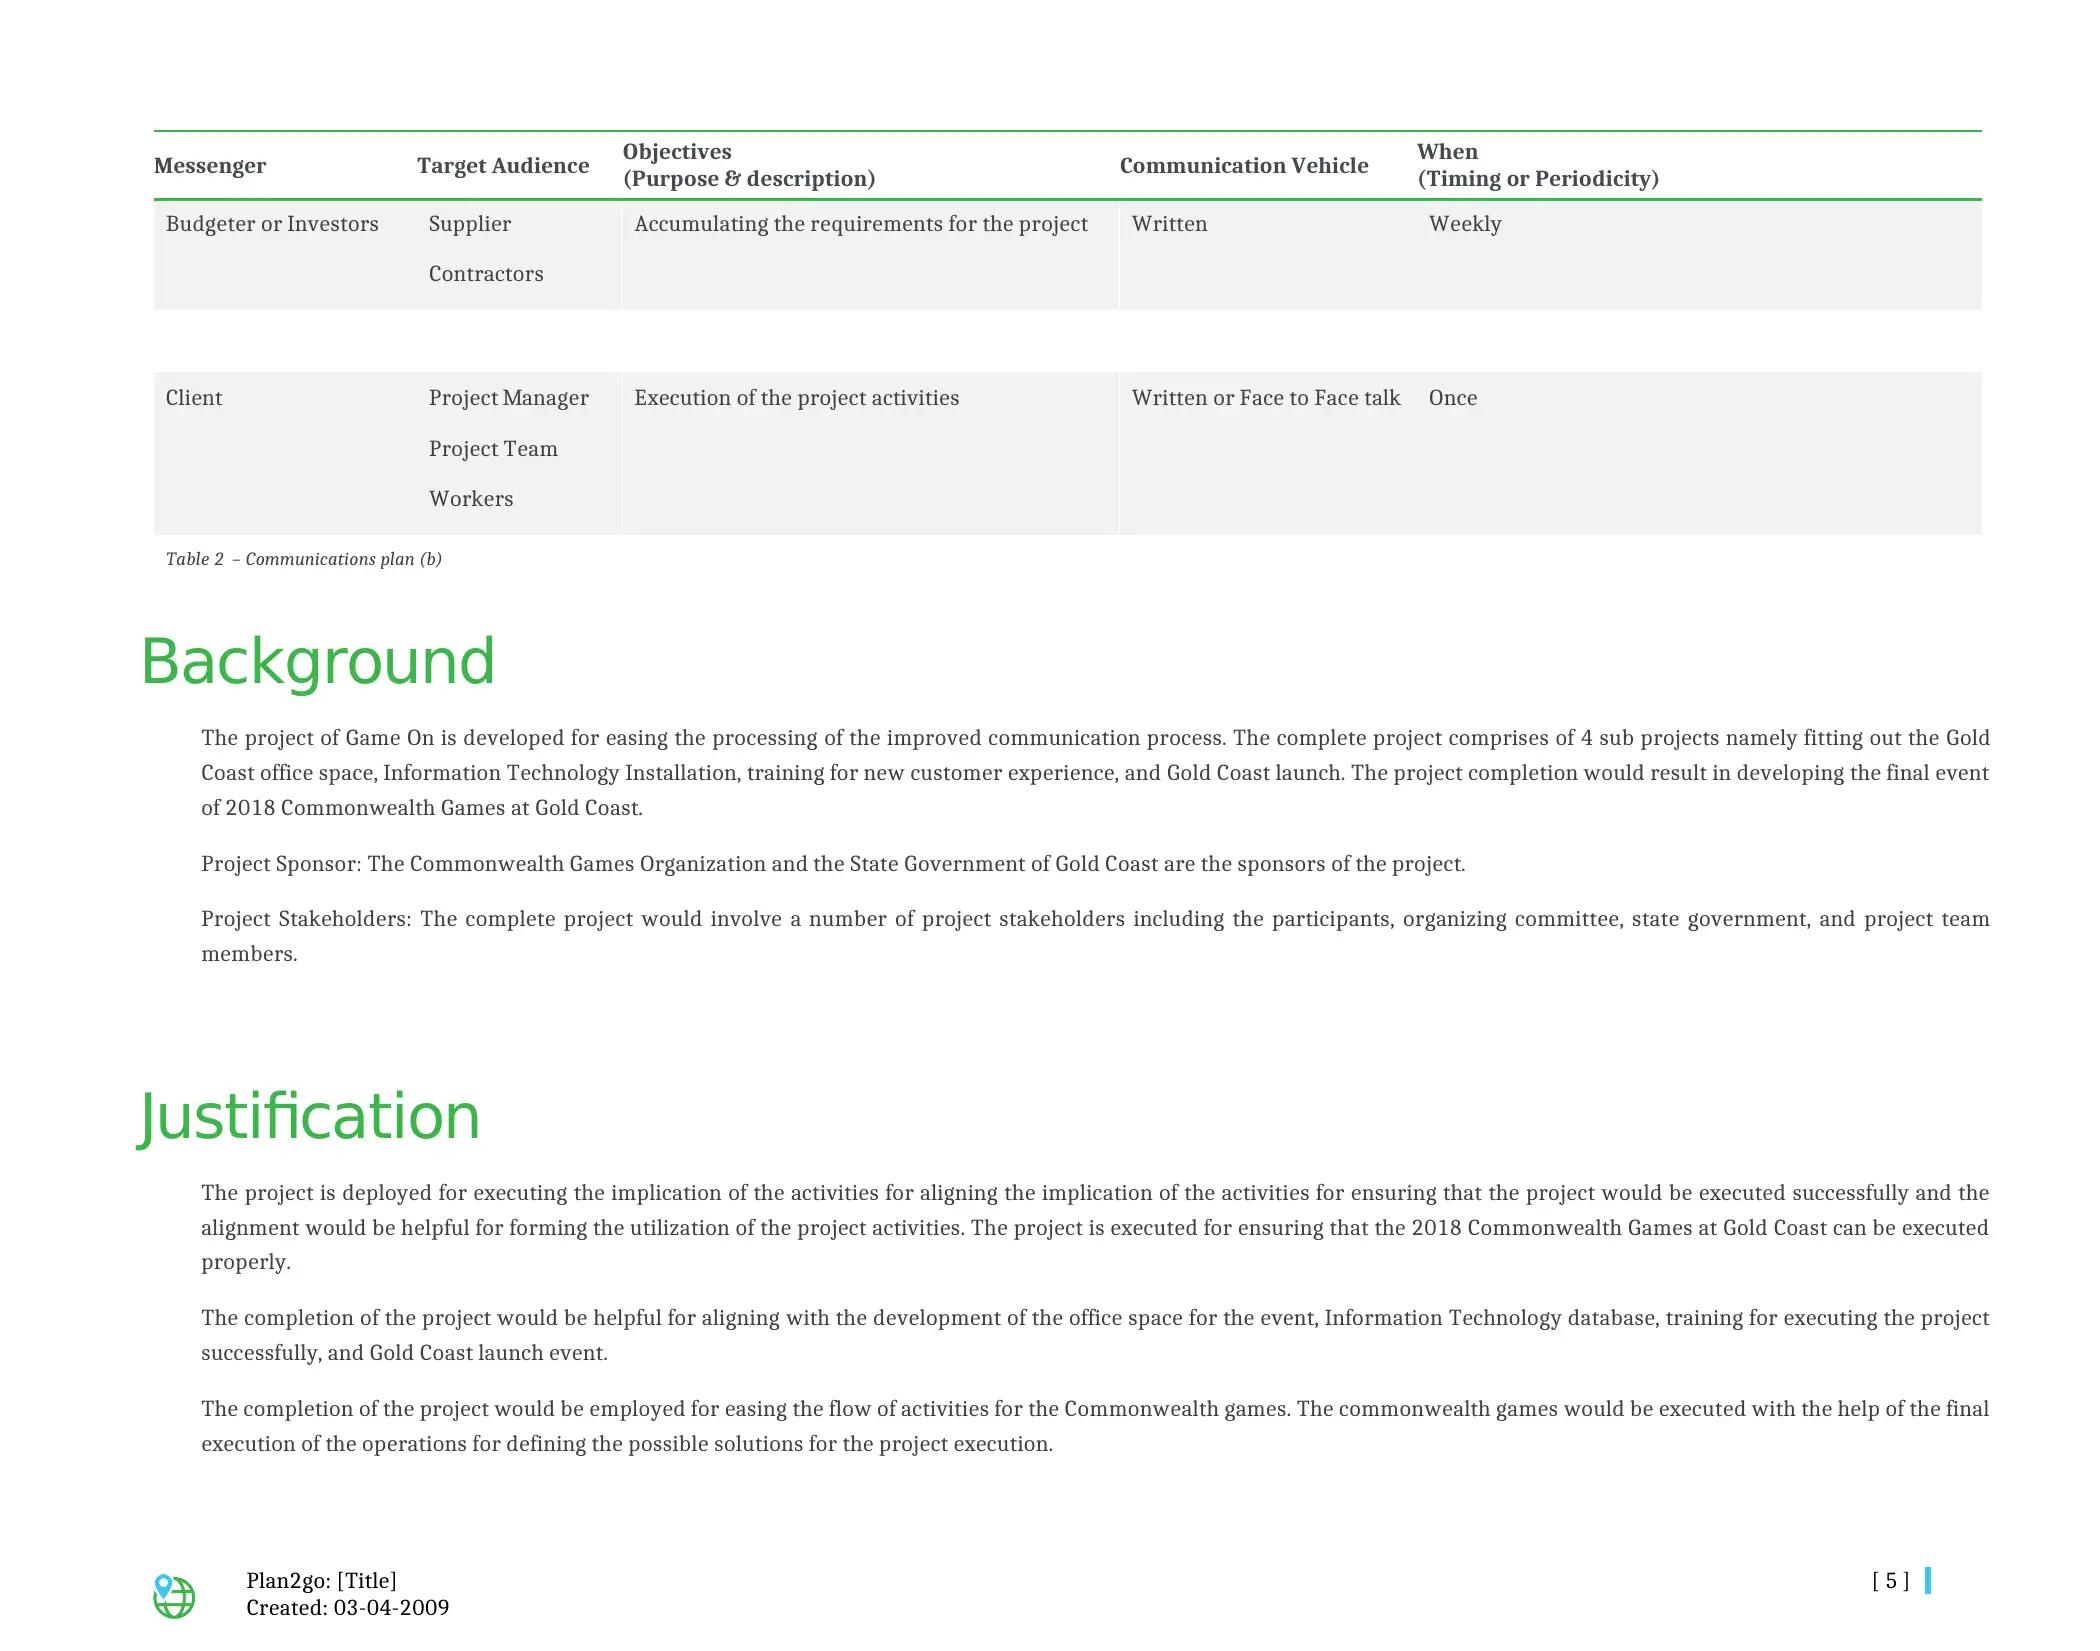This screenshot has height=1651, width=2100.
Task: Click the page number [ 5 ]
Action: (x=1890, y=1581)
